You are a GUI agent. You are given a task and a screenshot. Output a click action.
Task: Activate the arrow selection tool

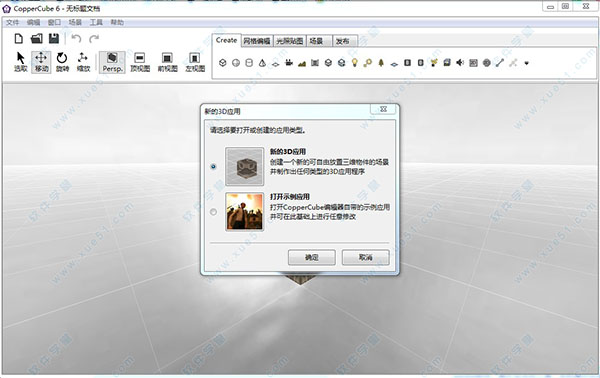[20, 62]
